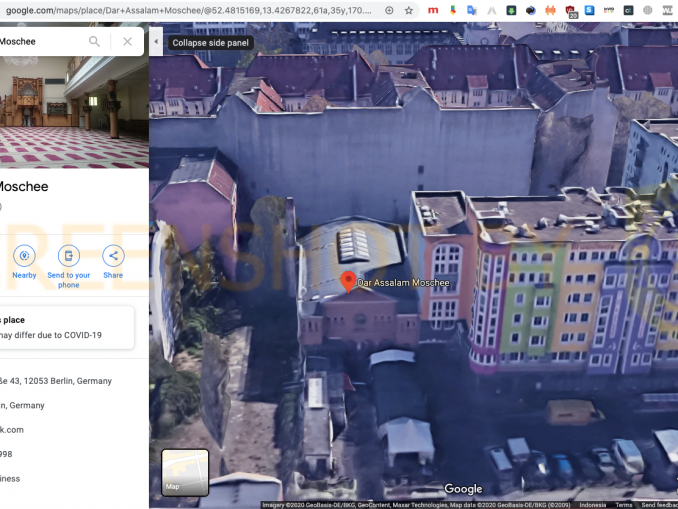This screenshot has height=509, width=678.
Task: Click the imagery copyright attribution text
Action: point(416,505)
